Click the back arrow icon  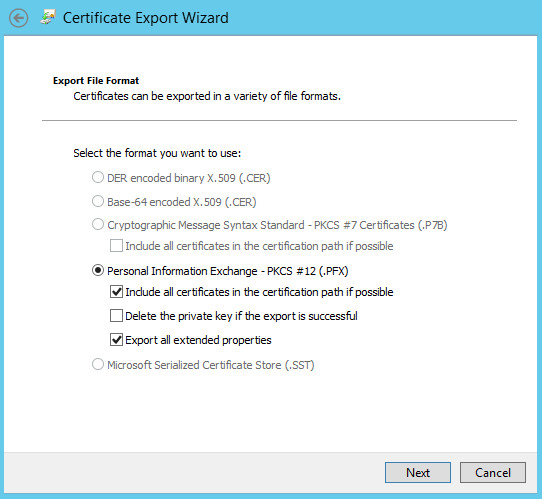[18, 18]
